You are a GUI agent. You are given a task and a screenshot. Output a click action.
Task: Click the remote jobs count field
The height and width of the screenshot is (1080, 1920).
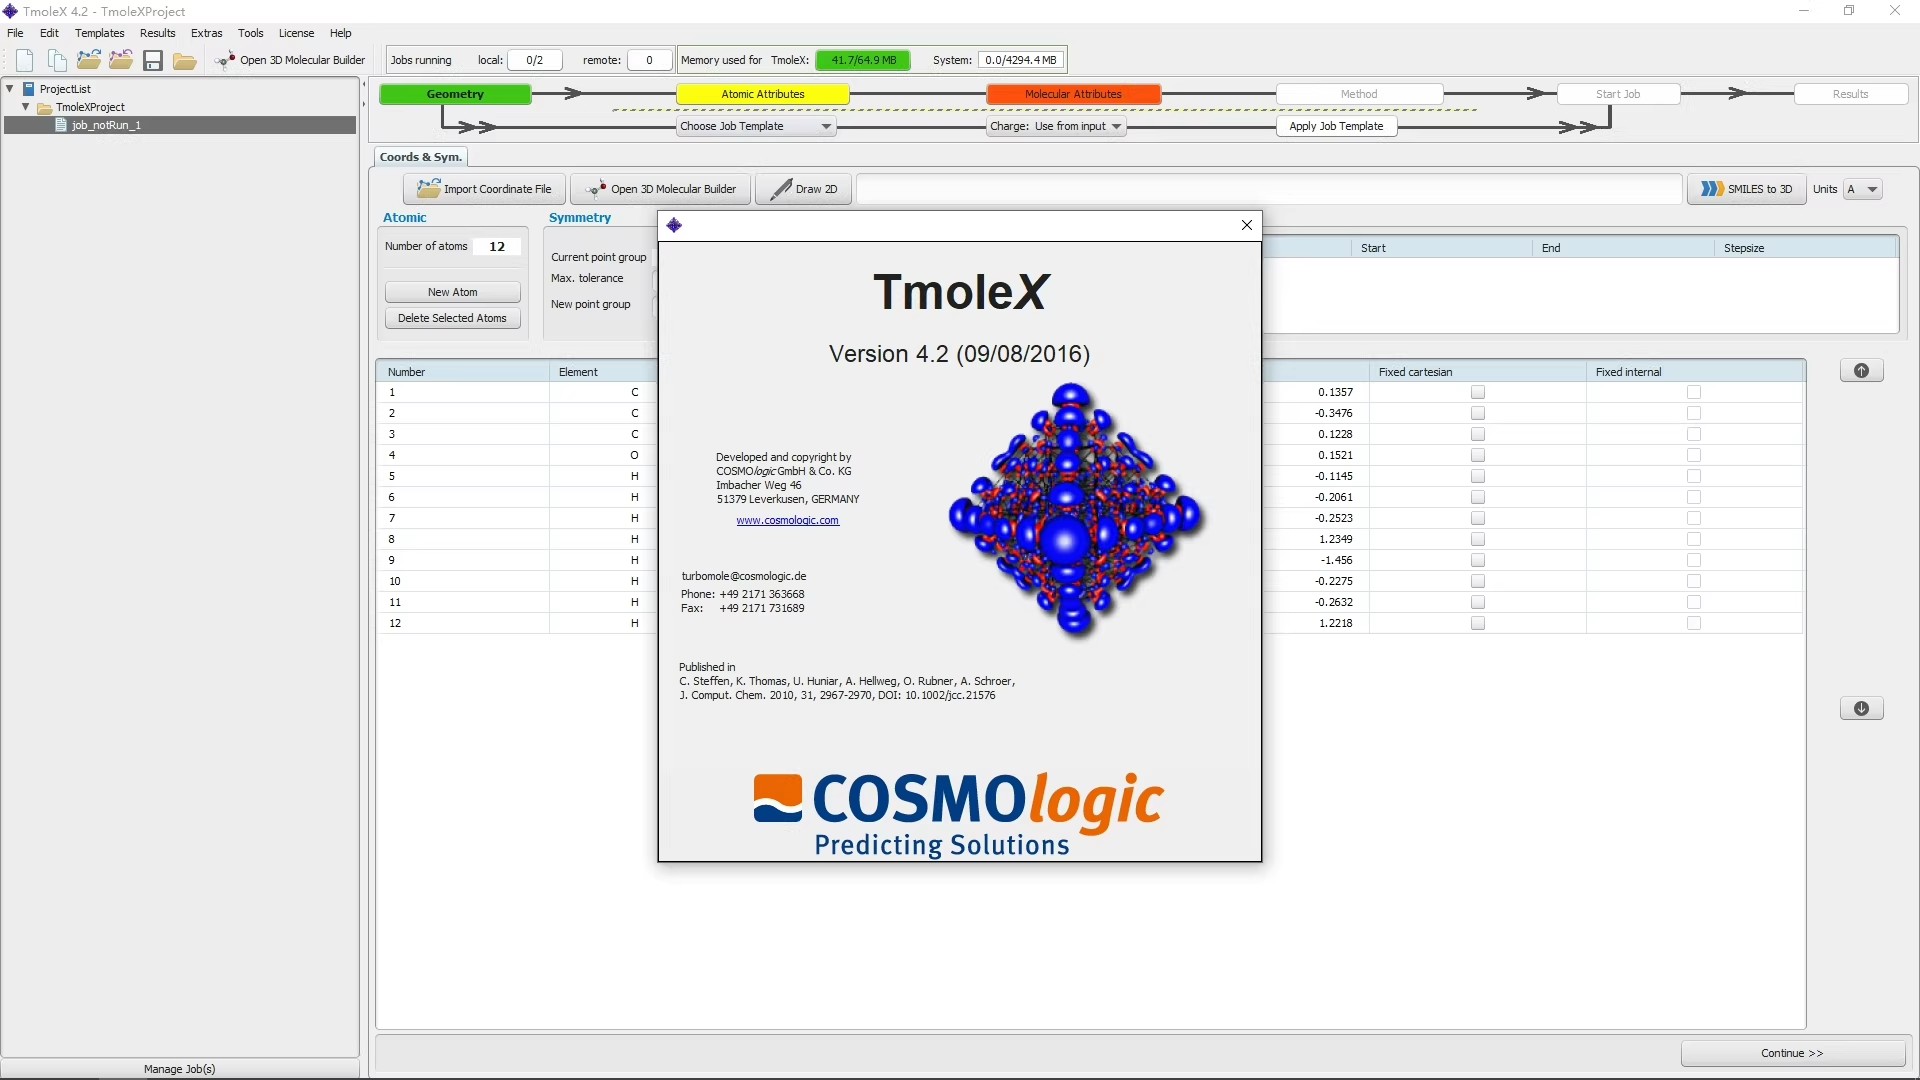tap(649, 60)
